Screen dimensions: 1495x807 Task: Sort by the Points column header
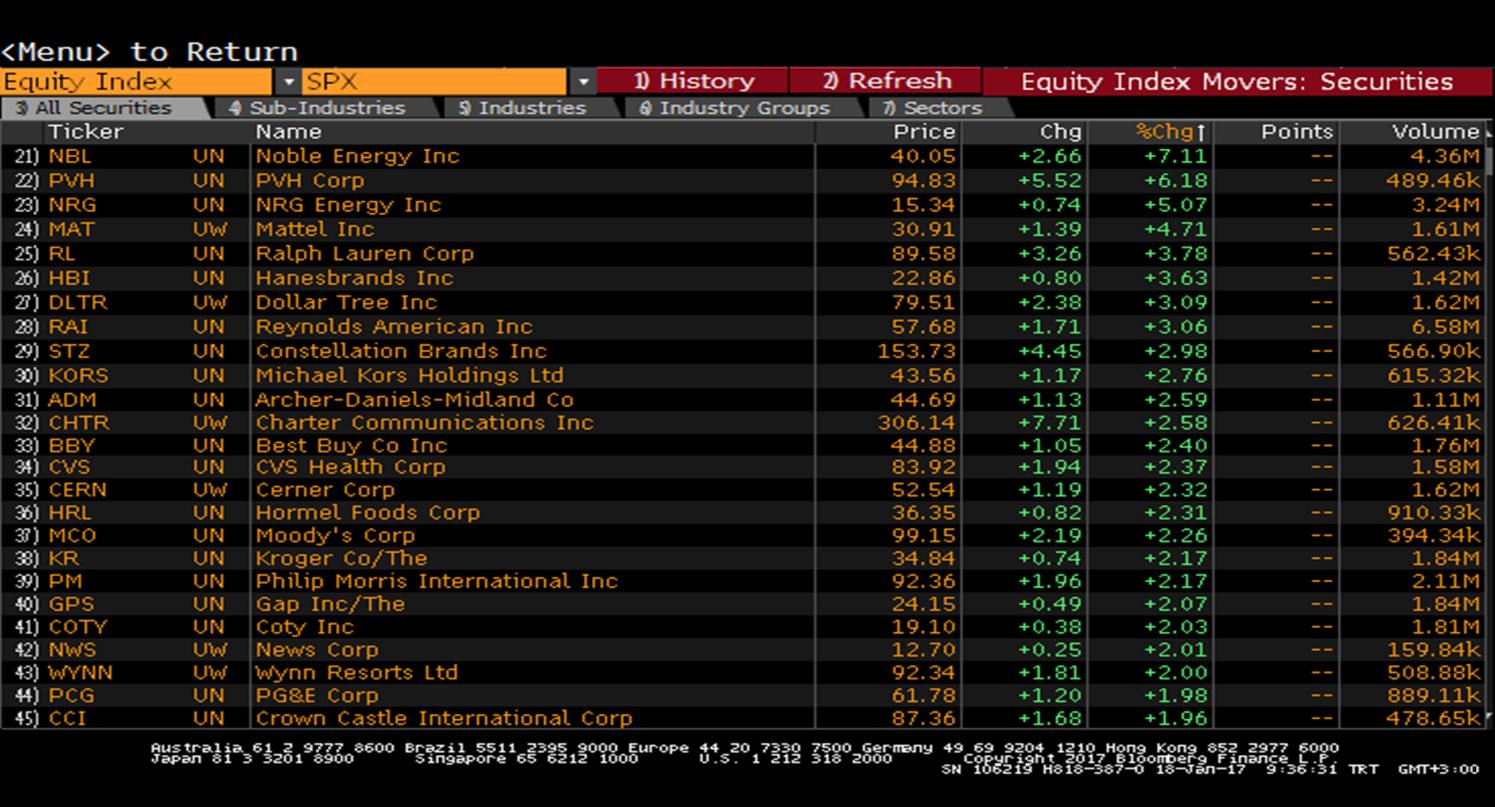click(x=1297, y=132)
